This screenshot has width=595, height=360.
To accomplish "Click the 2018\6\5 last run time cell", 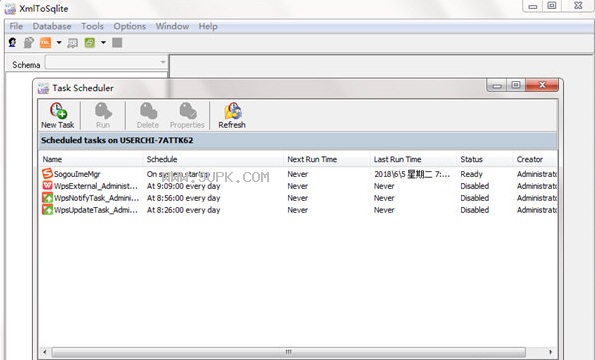I will (x=412, y=174).
